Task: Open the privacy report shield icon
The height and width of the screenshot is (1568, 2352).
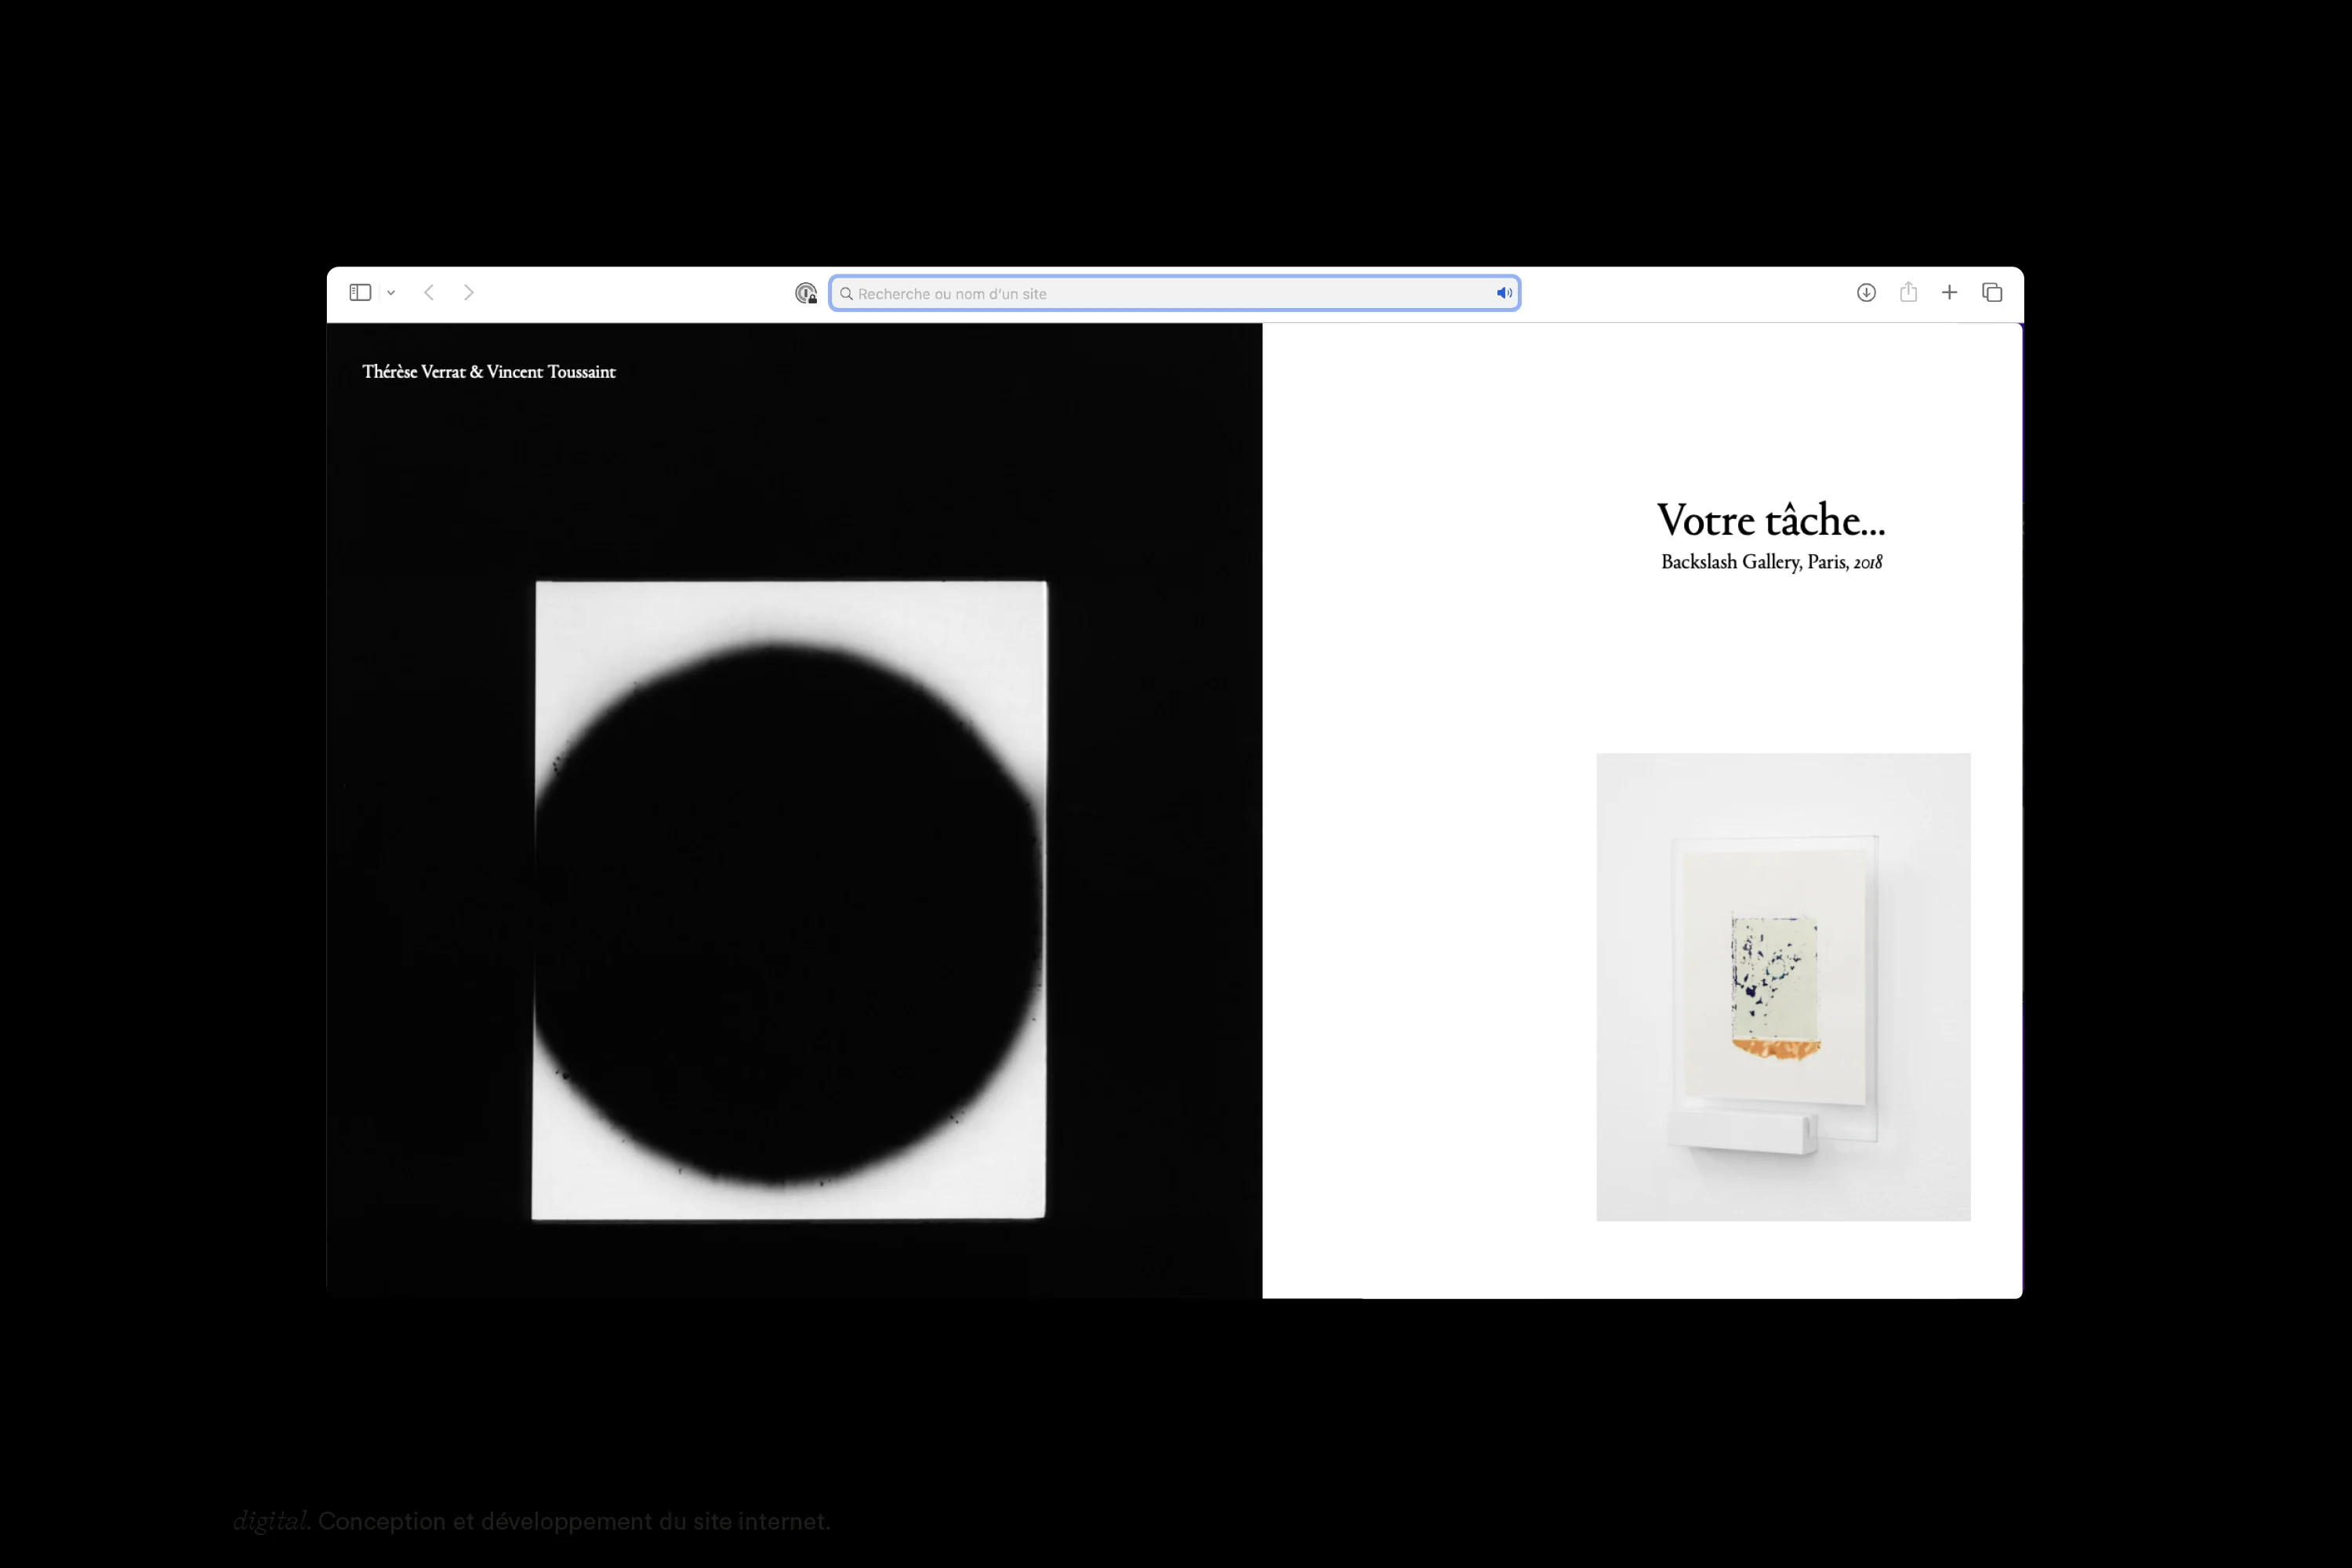Action: pos(805,293)
